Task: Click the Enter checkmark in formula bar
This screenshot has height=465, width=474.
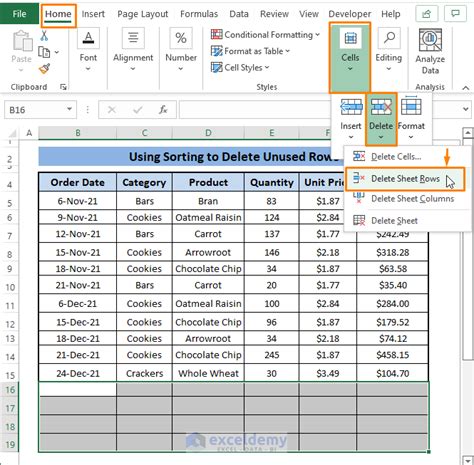Action: click(x=138, y=110)
